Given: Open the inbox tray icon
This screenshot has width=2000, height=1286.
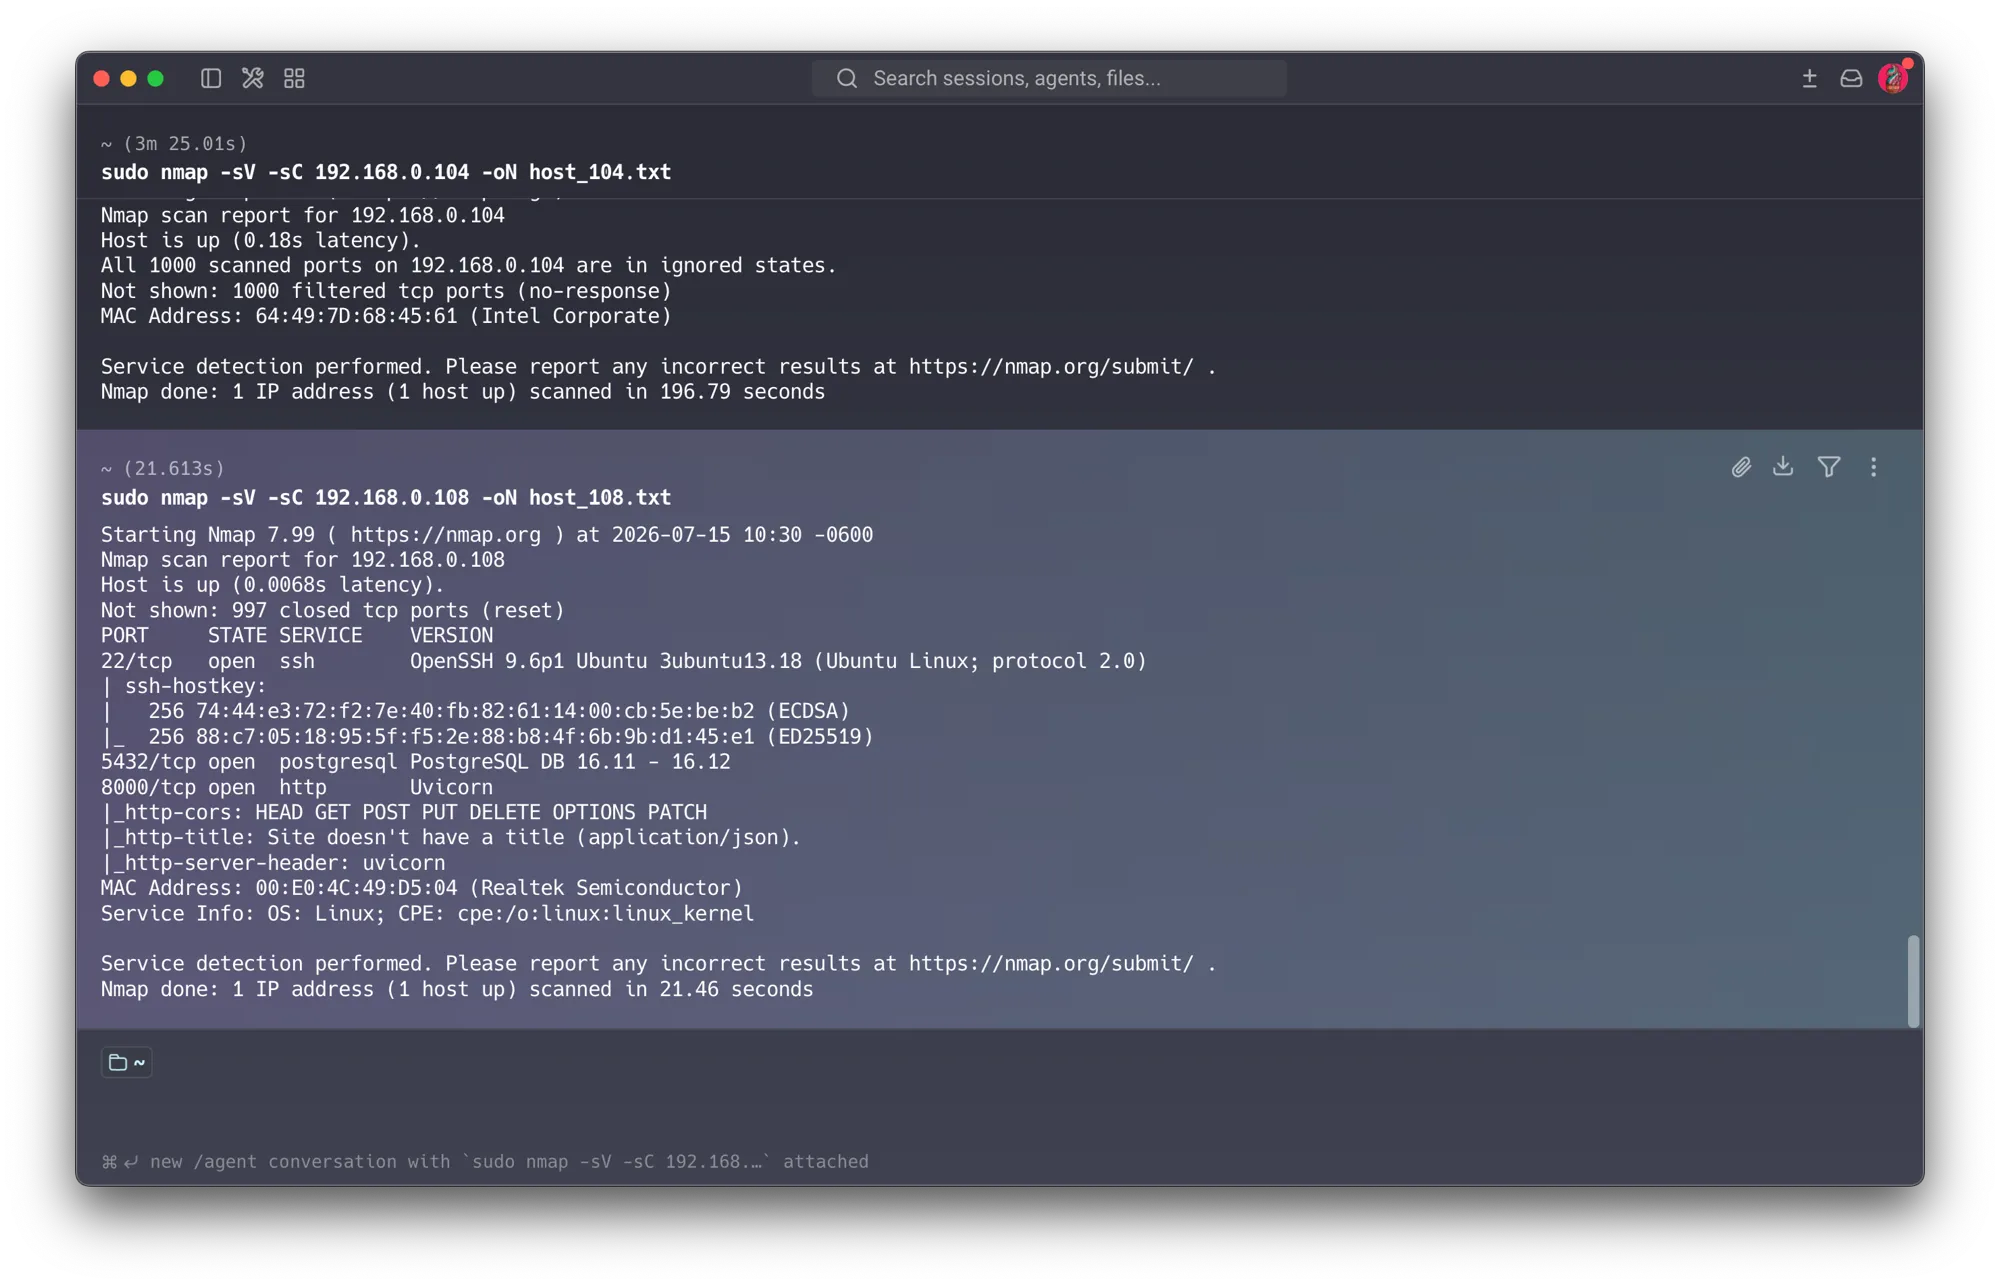Looking at the screenshot, I should [1851, 78].
